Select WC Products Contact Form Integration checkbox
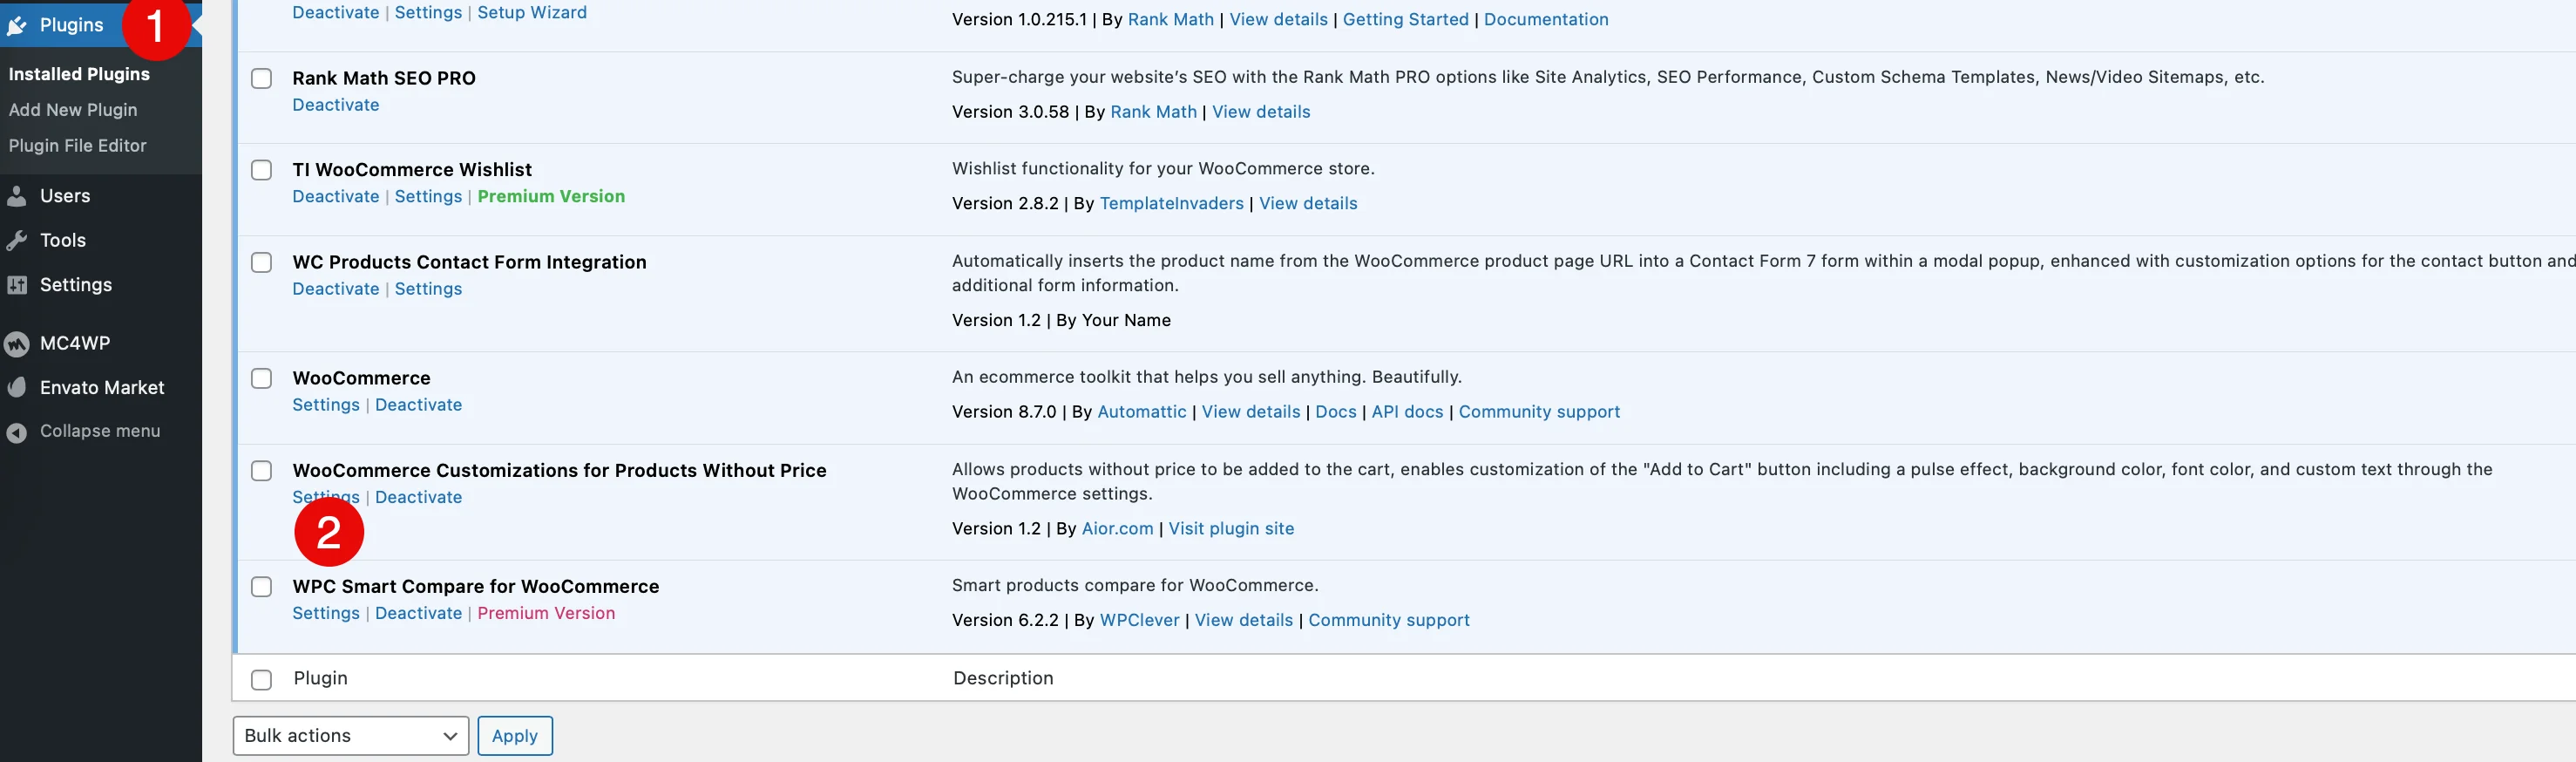The image size is (2576, 762). click(261, 263)
